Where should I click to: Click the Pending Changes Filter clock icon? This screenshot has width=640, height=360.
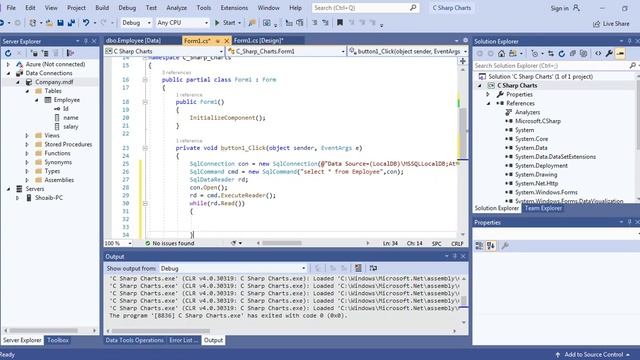[534, 53]
